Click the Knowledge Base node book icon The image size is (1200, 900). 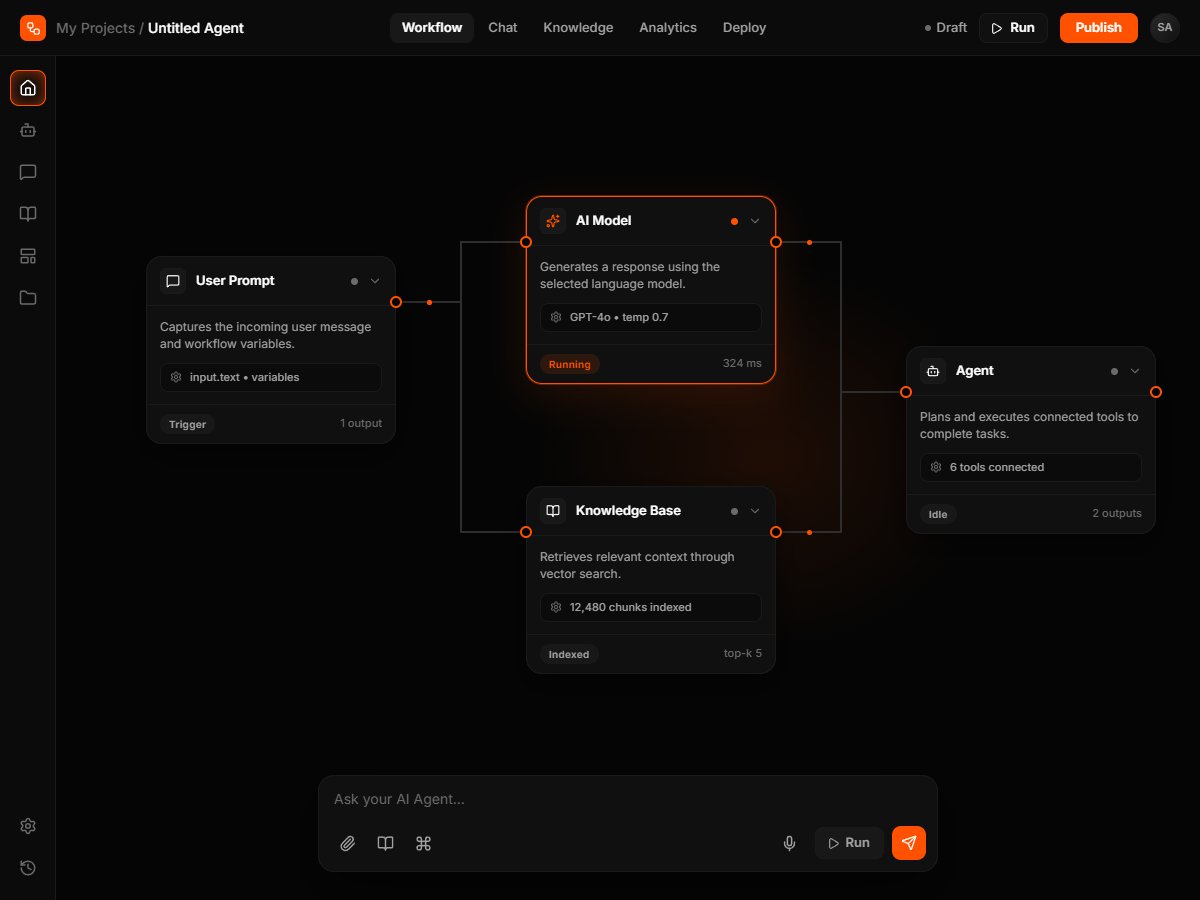[553, 511]
